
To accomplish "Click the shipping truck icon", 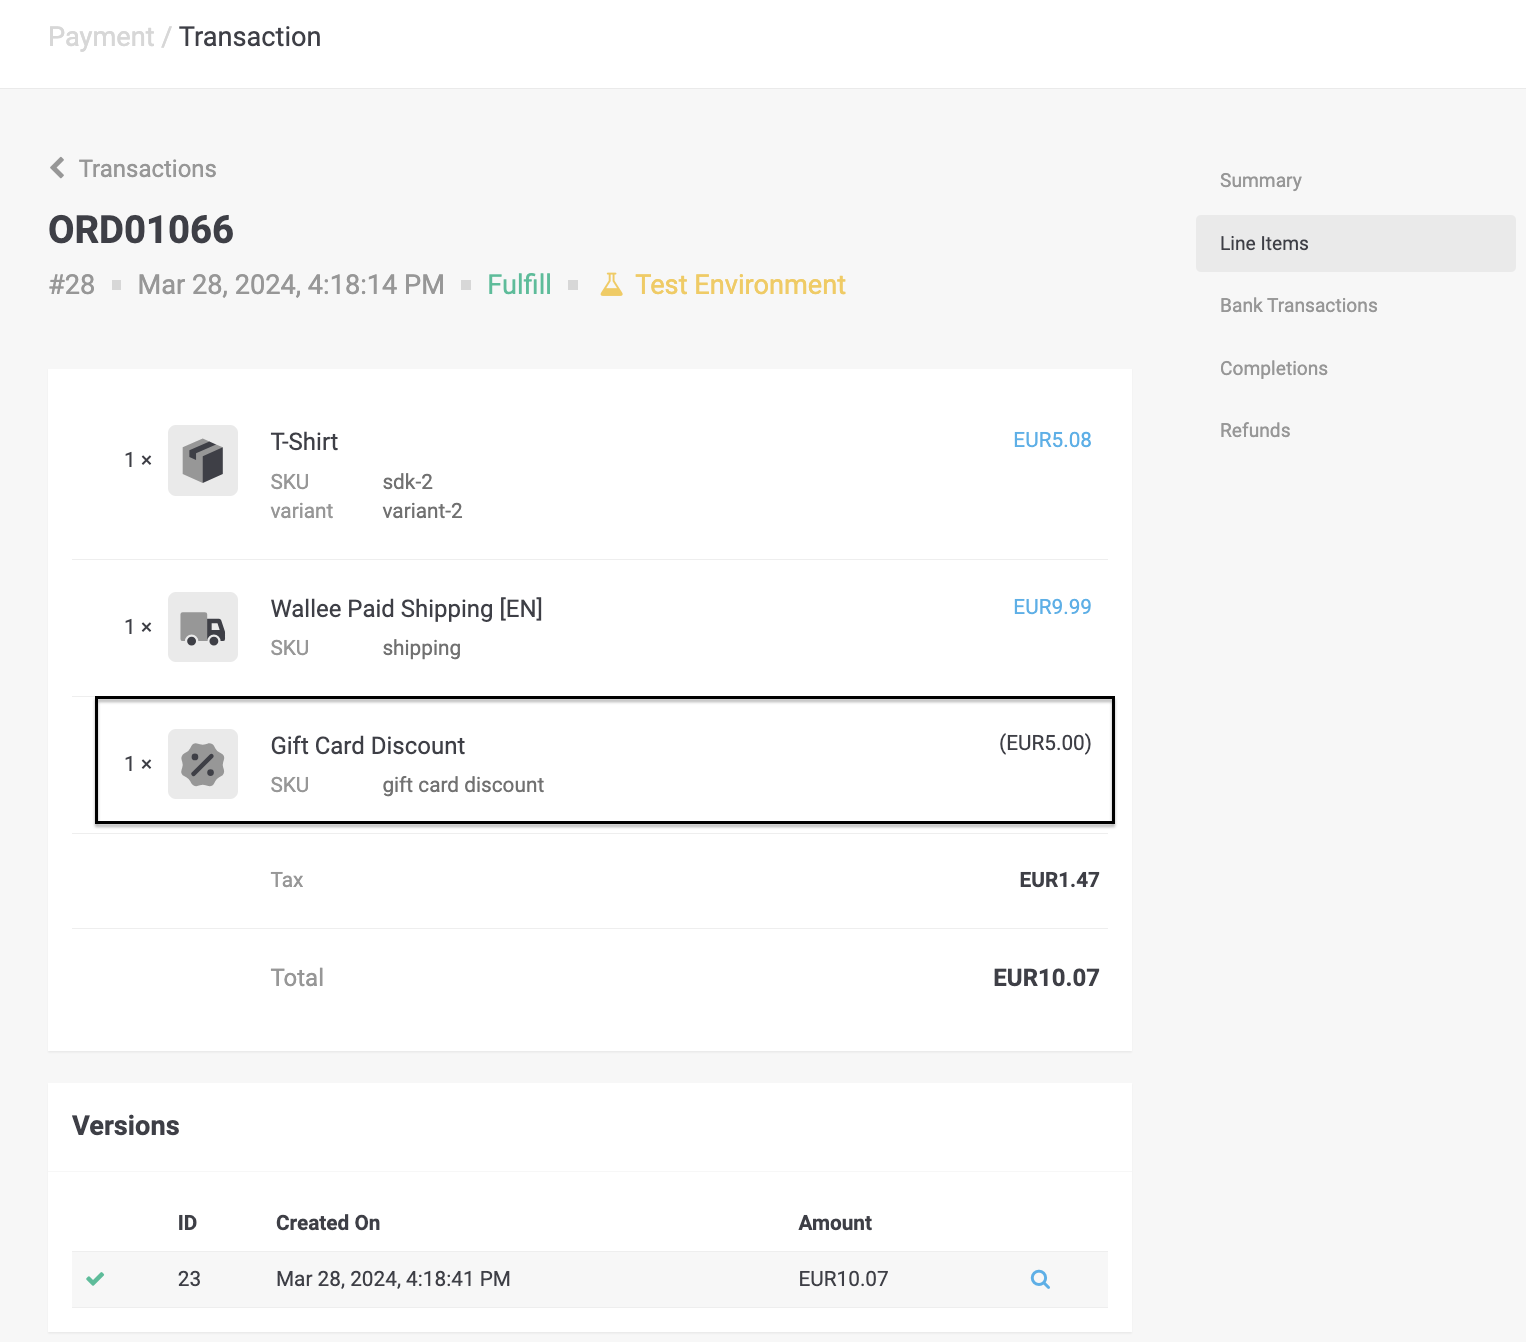I will (x=203, y=628).
